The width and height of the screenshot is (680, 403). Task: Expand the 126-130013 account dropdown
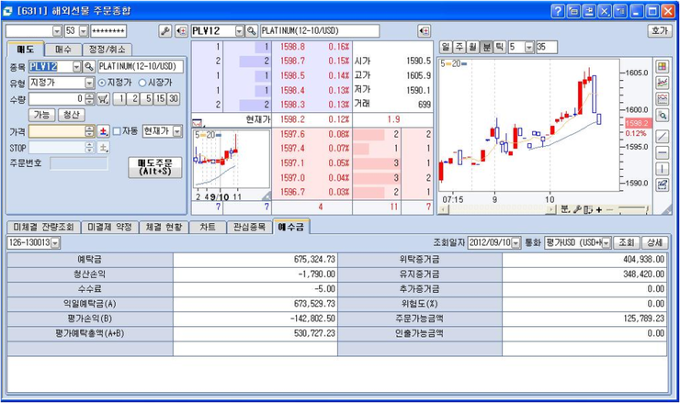(x=56, y=243)
